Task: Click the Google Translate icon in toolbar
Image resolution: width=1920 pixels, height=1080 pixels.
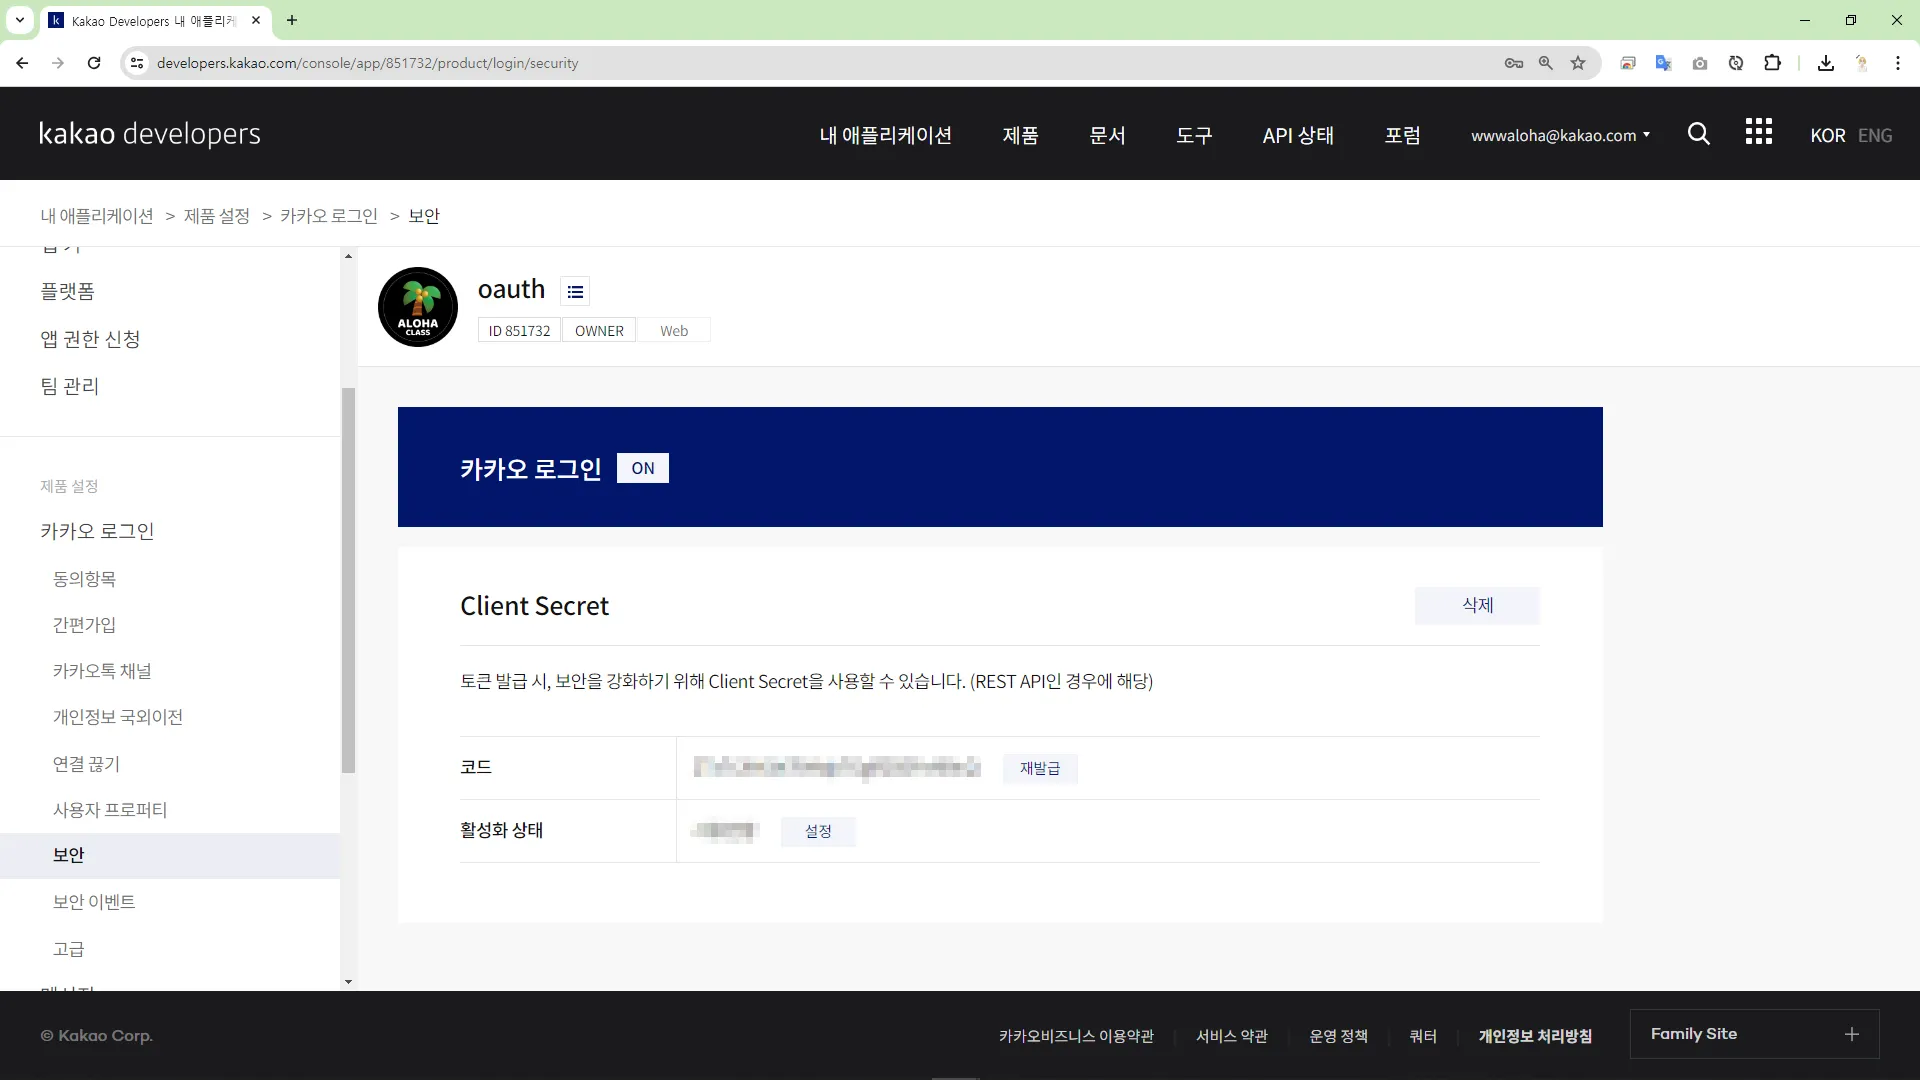Action: coord(1663,63)
